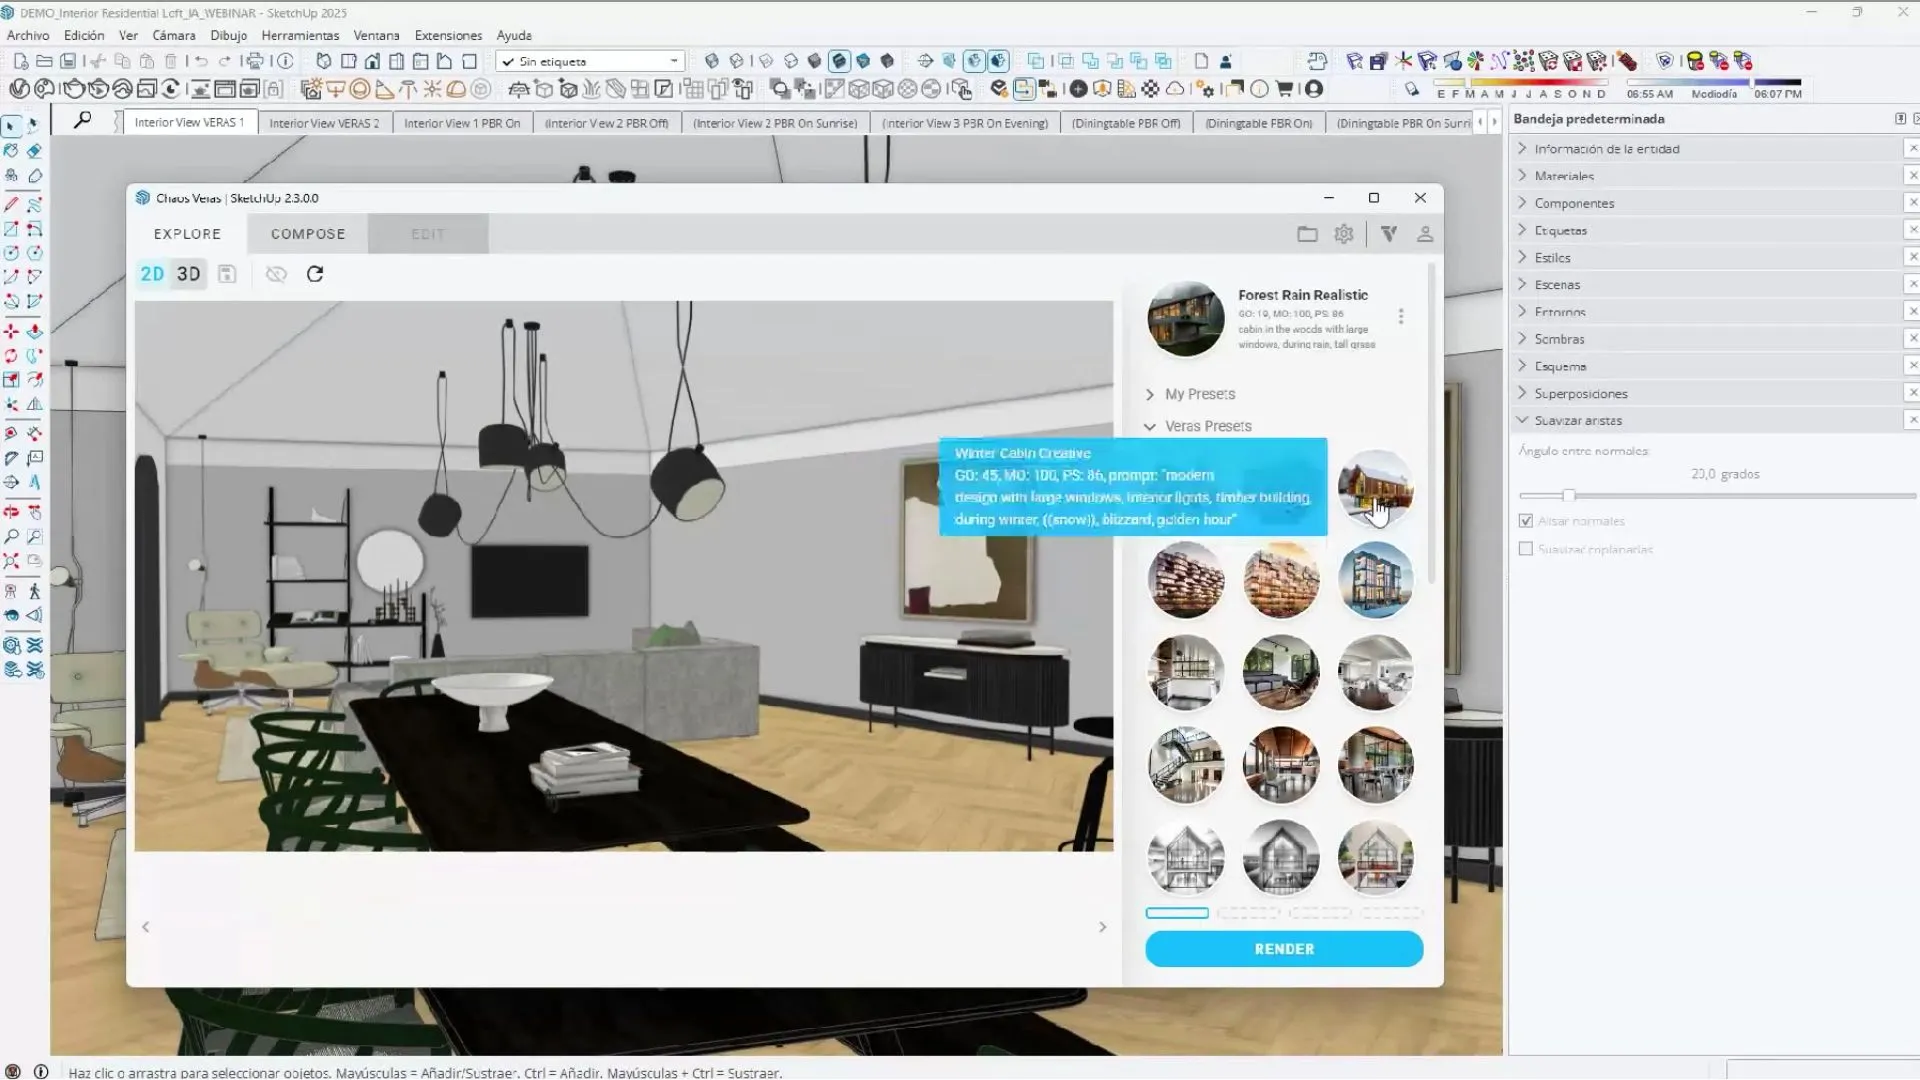Click the Veras refresh preview icon
The height and width of the screenshot is (1080, 1920).
point(315,273)
